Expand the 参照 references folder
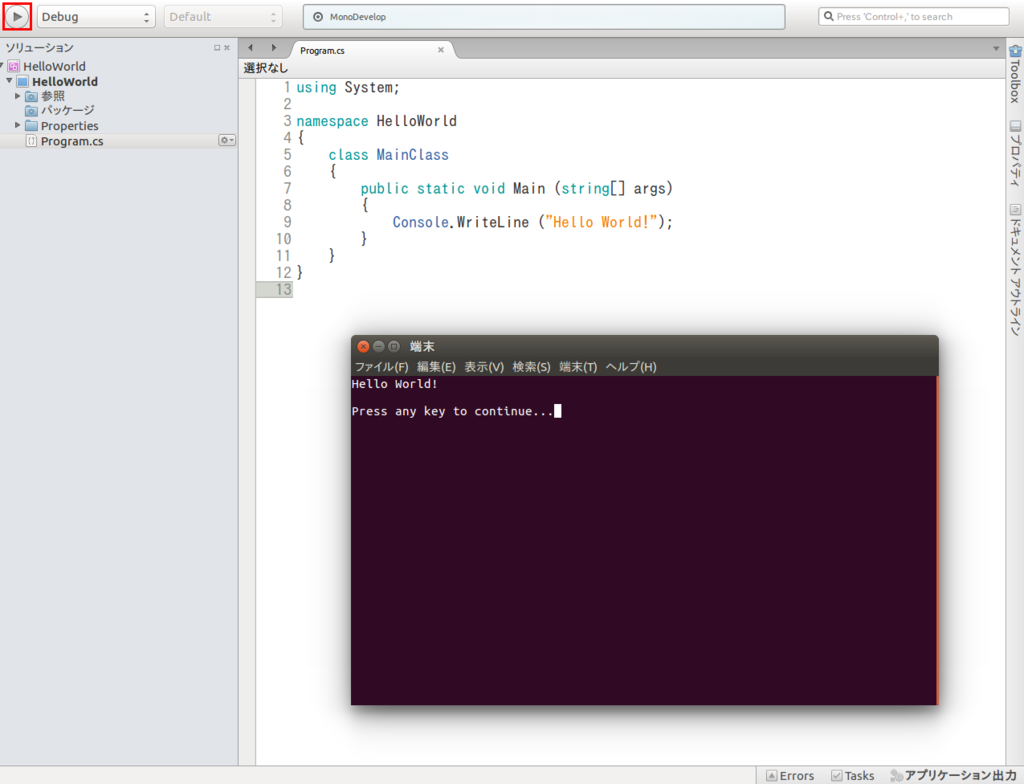 pyautogui.click(x=18, y=96)
